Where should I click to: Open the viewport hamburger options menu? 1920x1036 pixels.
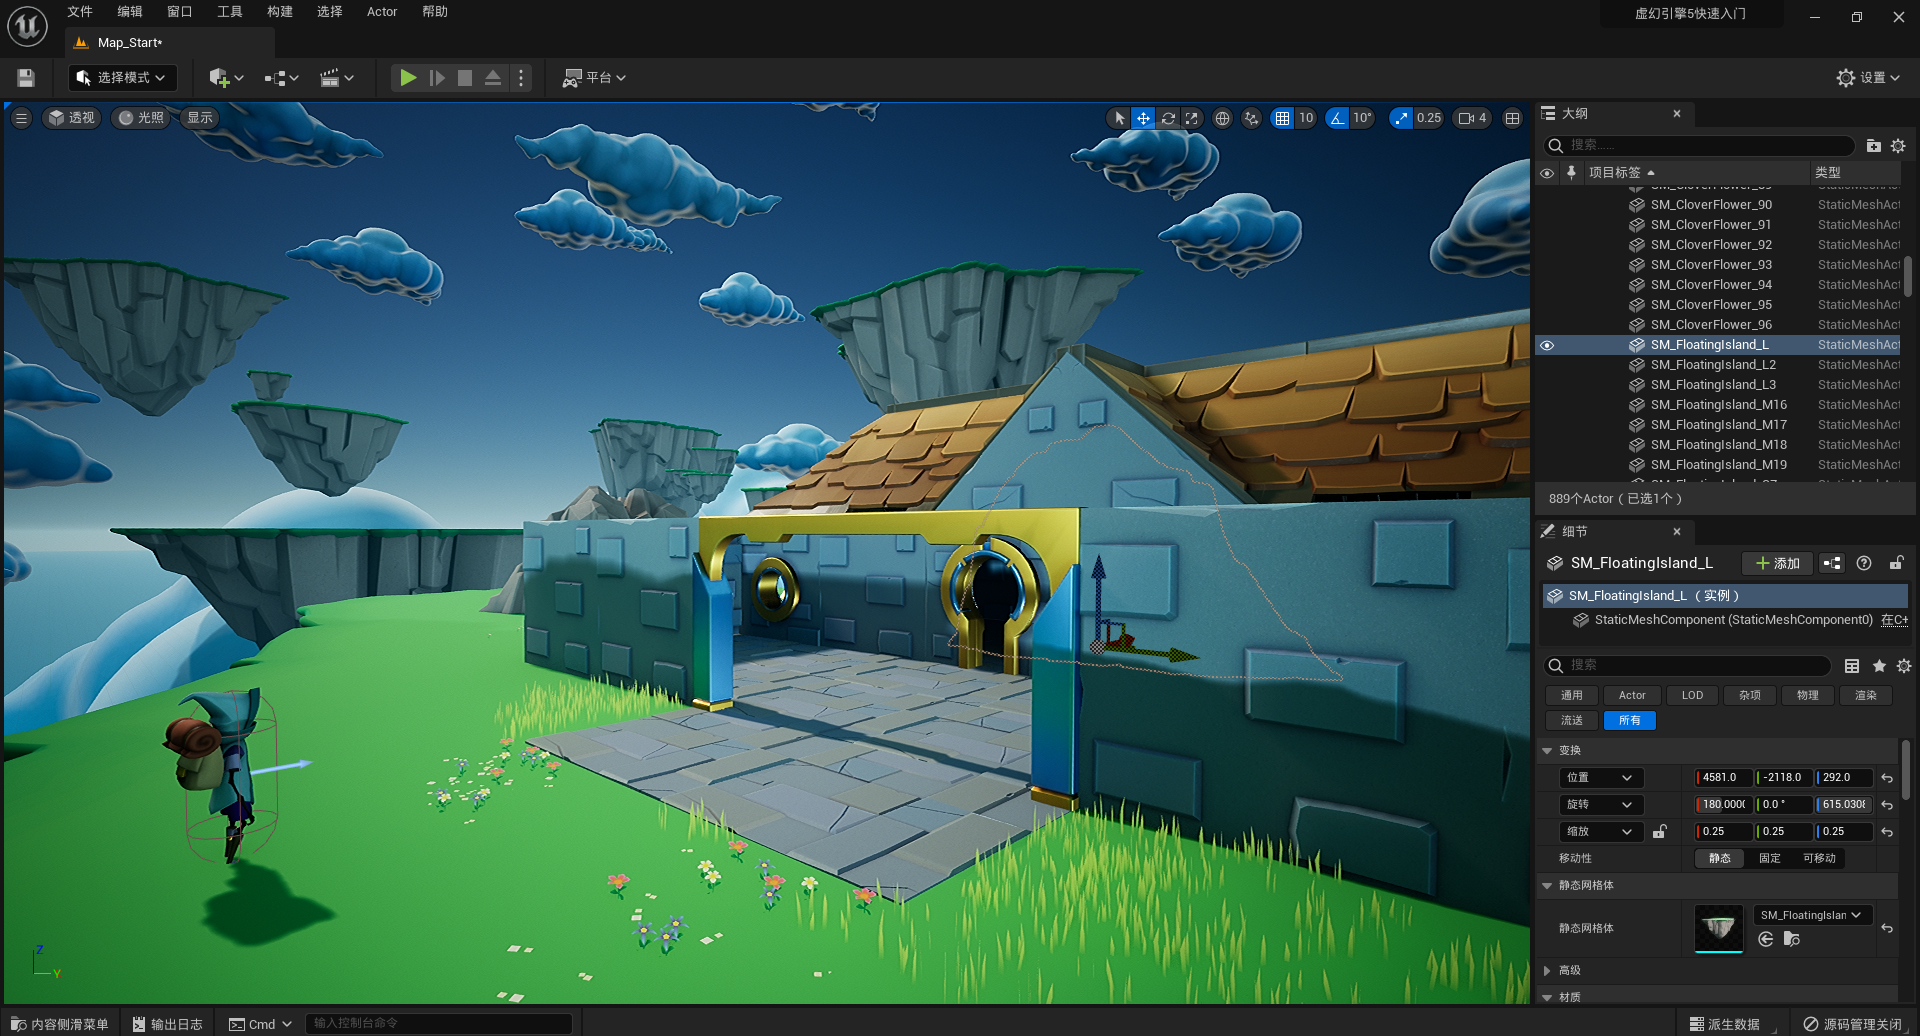[21, 118]
